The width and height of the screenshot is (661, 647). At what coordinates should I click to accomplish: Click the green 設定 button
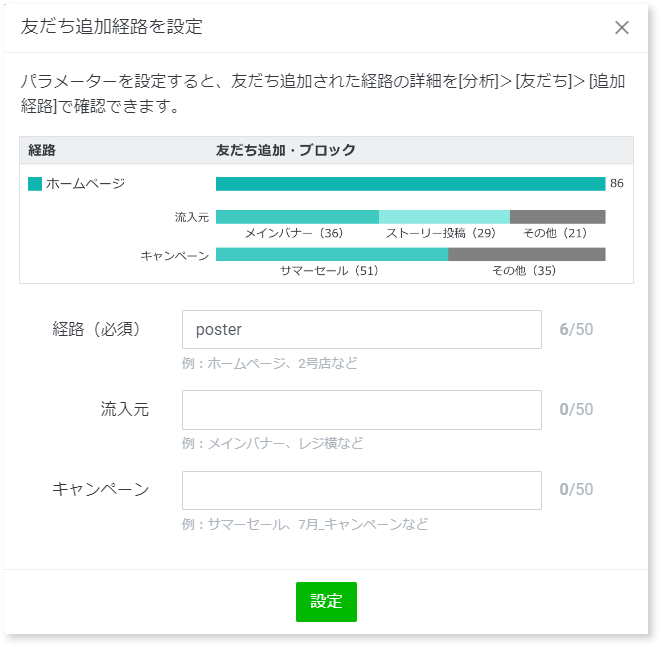click(326, 602)
